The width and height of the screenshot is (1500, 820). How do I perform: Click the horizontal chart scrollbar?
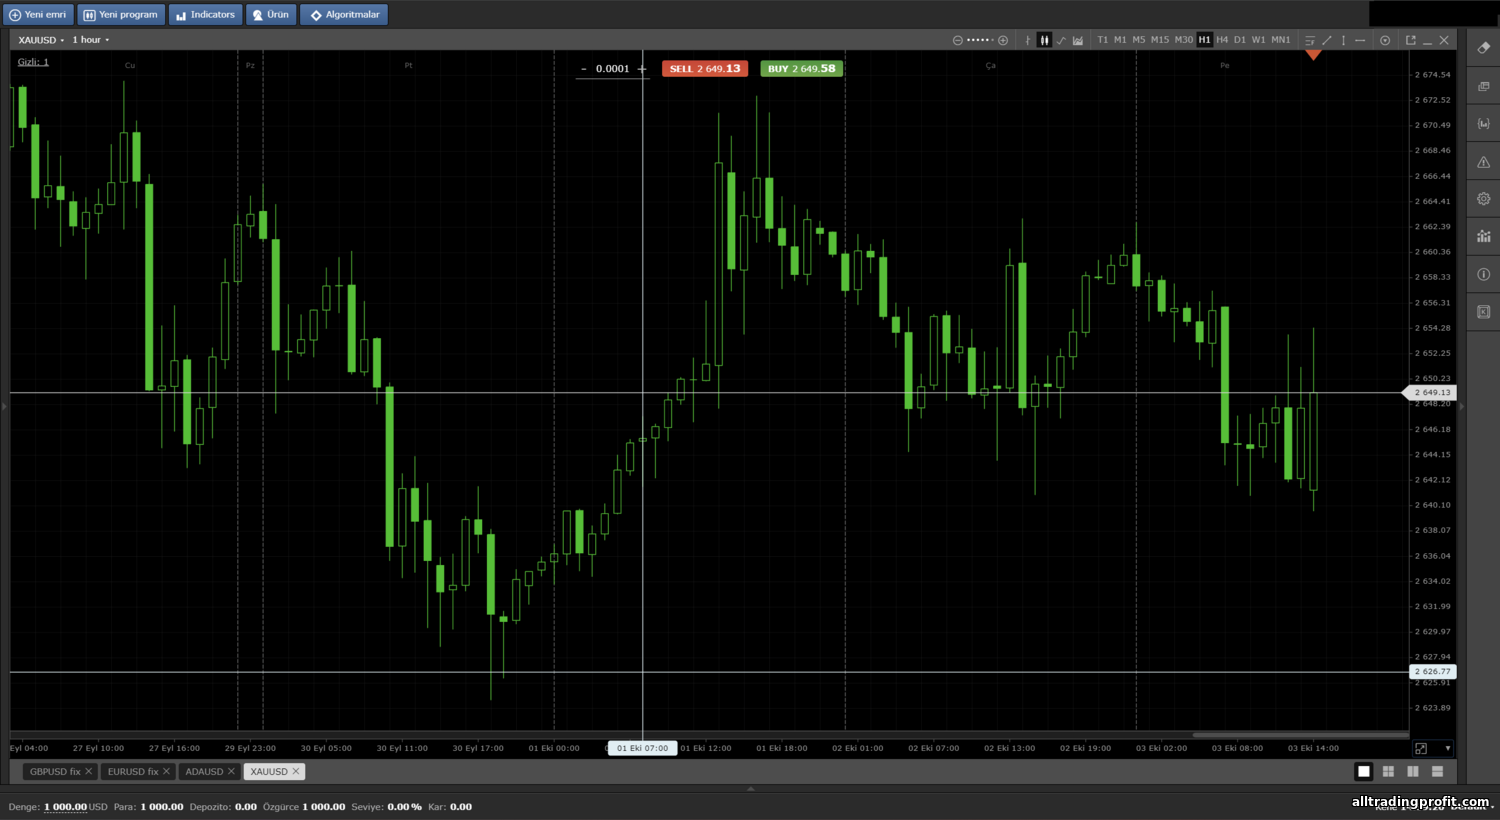click(x=1300, y=735)
